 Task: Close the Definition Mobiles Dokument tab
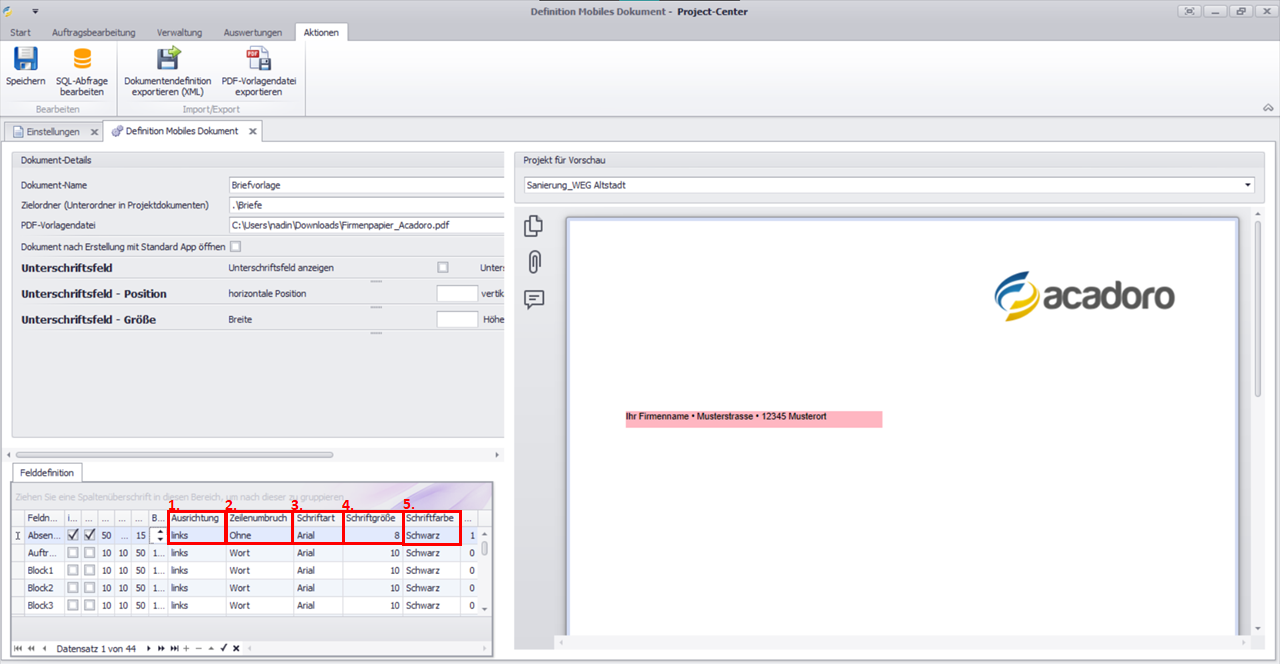point(253,131)
